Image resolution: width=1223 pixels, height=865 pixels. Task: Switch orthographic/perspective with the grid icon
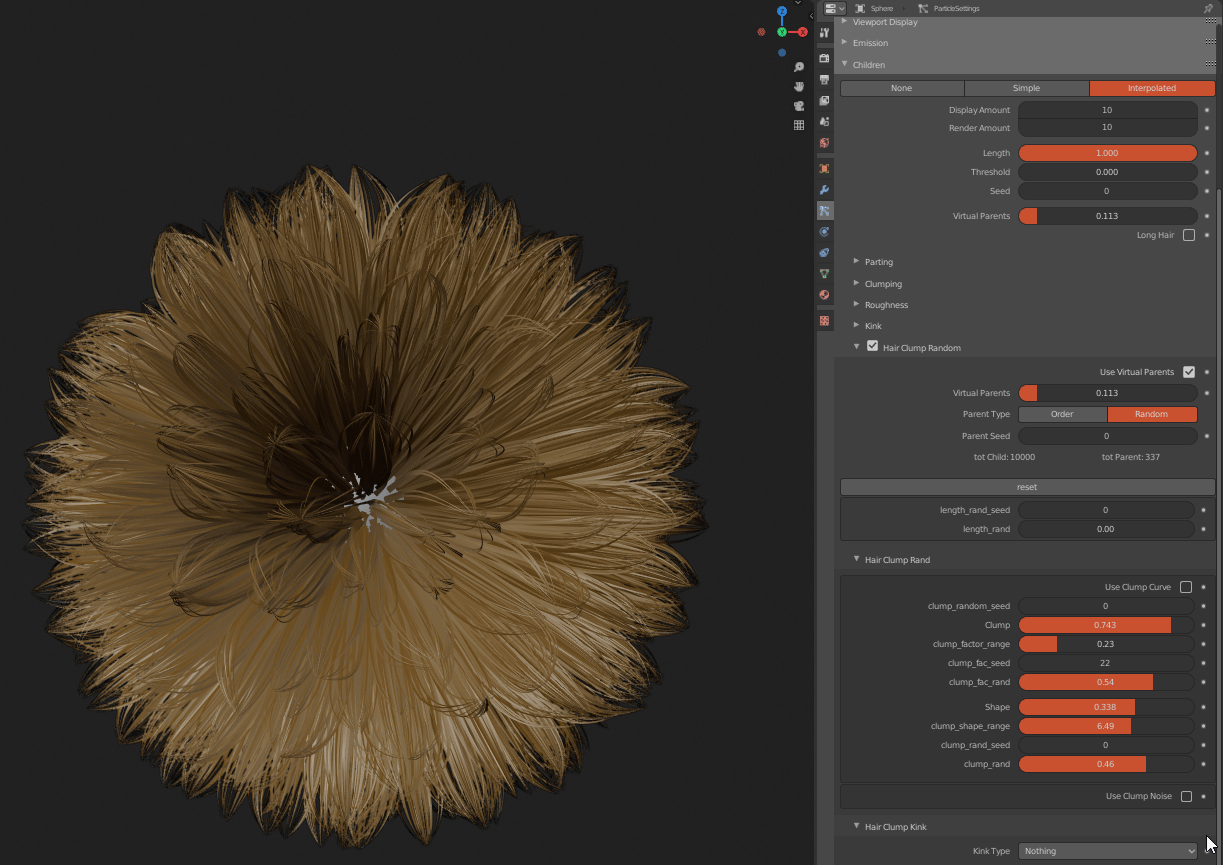(x=799, y=125)
